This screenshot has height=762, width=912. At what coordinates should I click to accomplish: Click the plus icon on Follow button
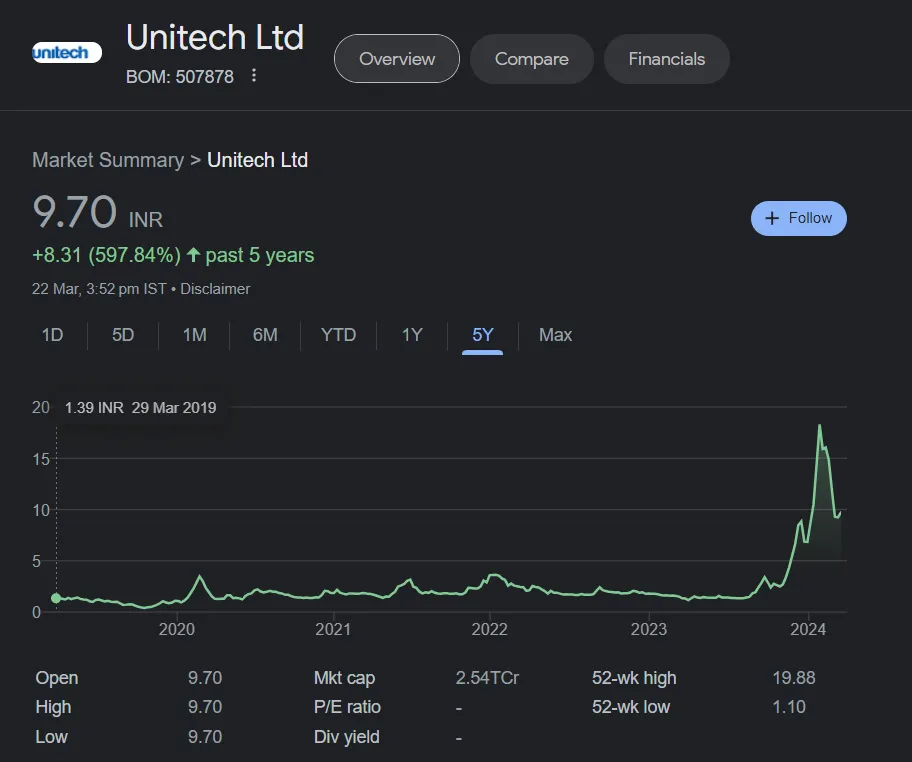(x=772, y=218)
